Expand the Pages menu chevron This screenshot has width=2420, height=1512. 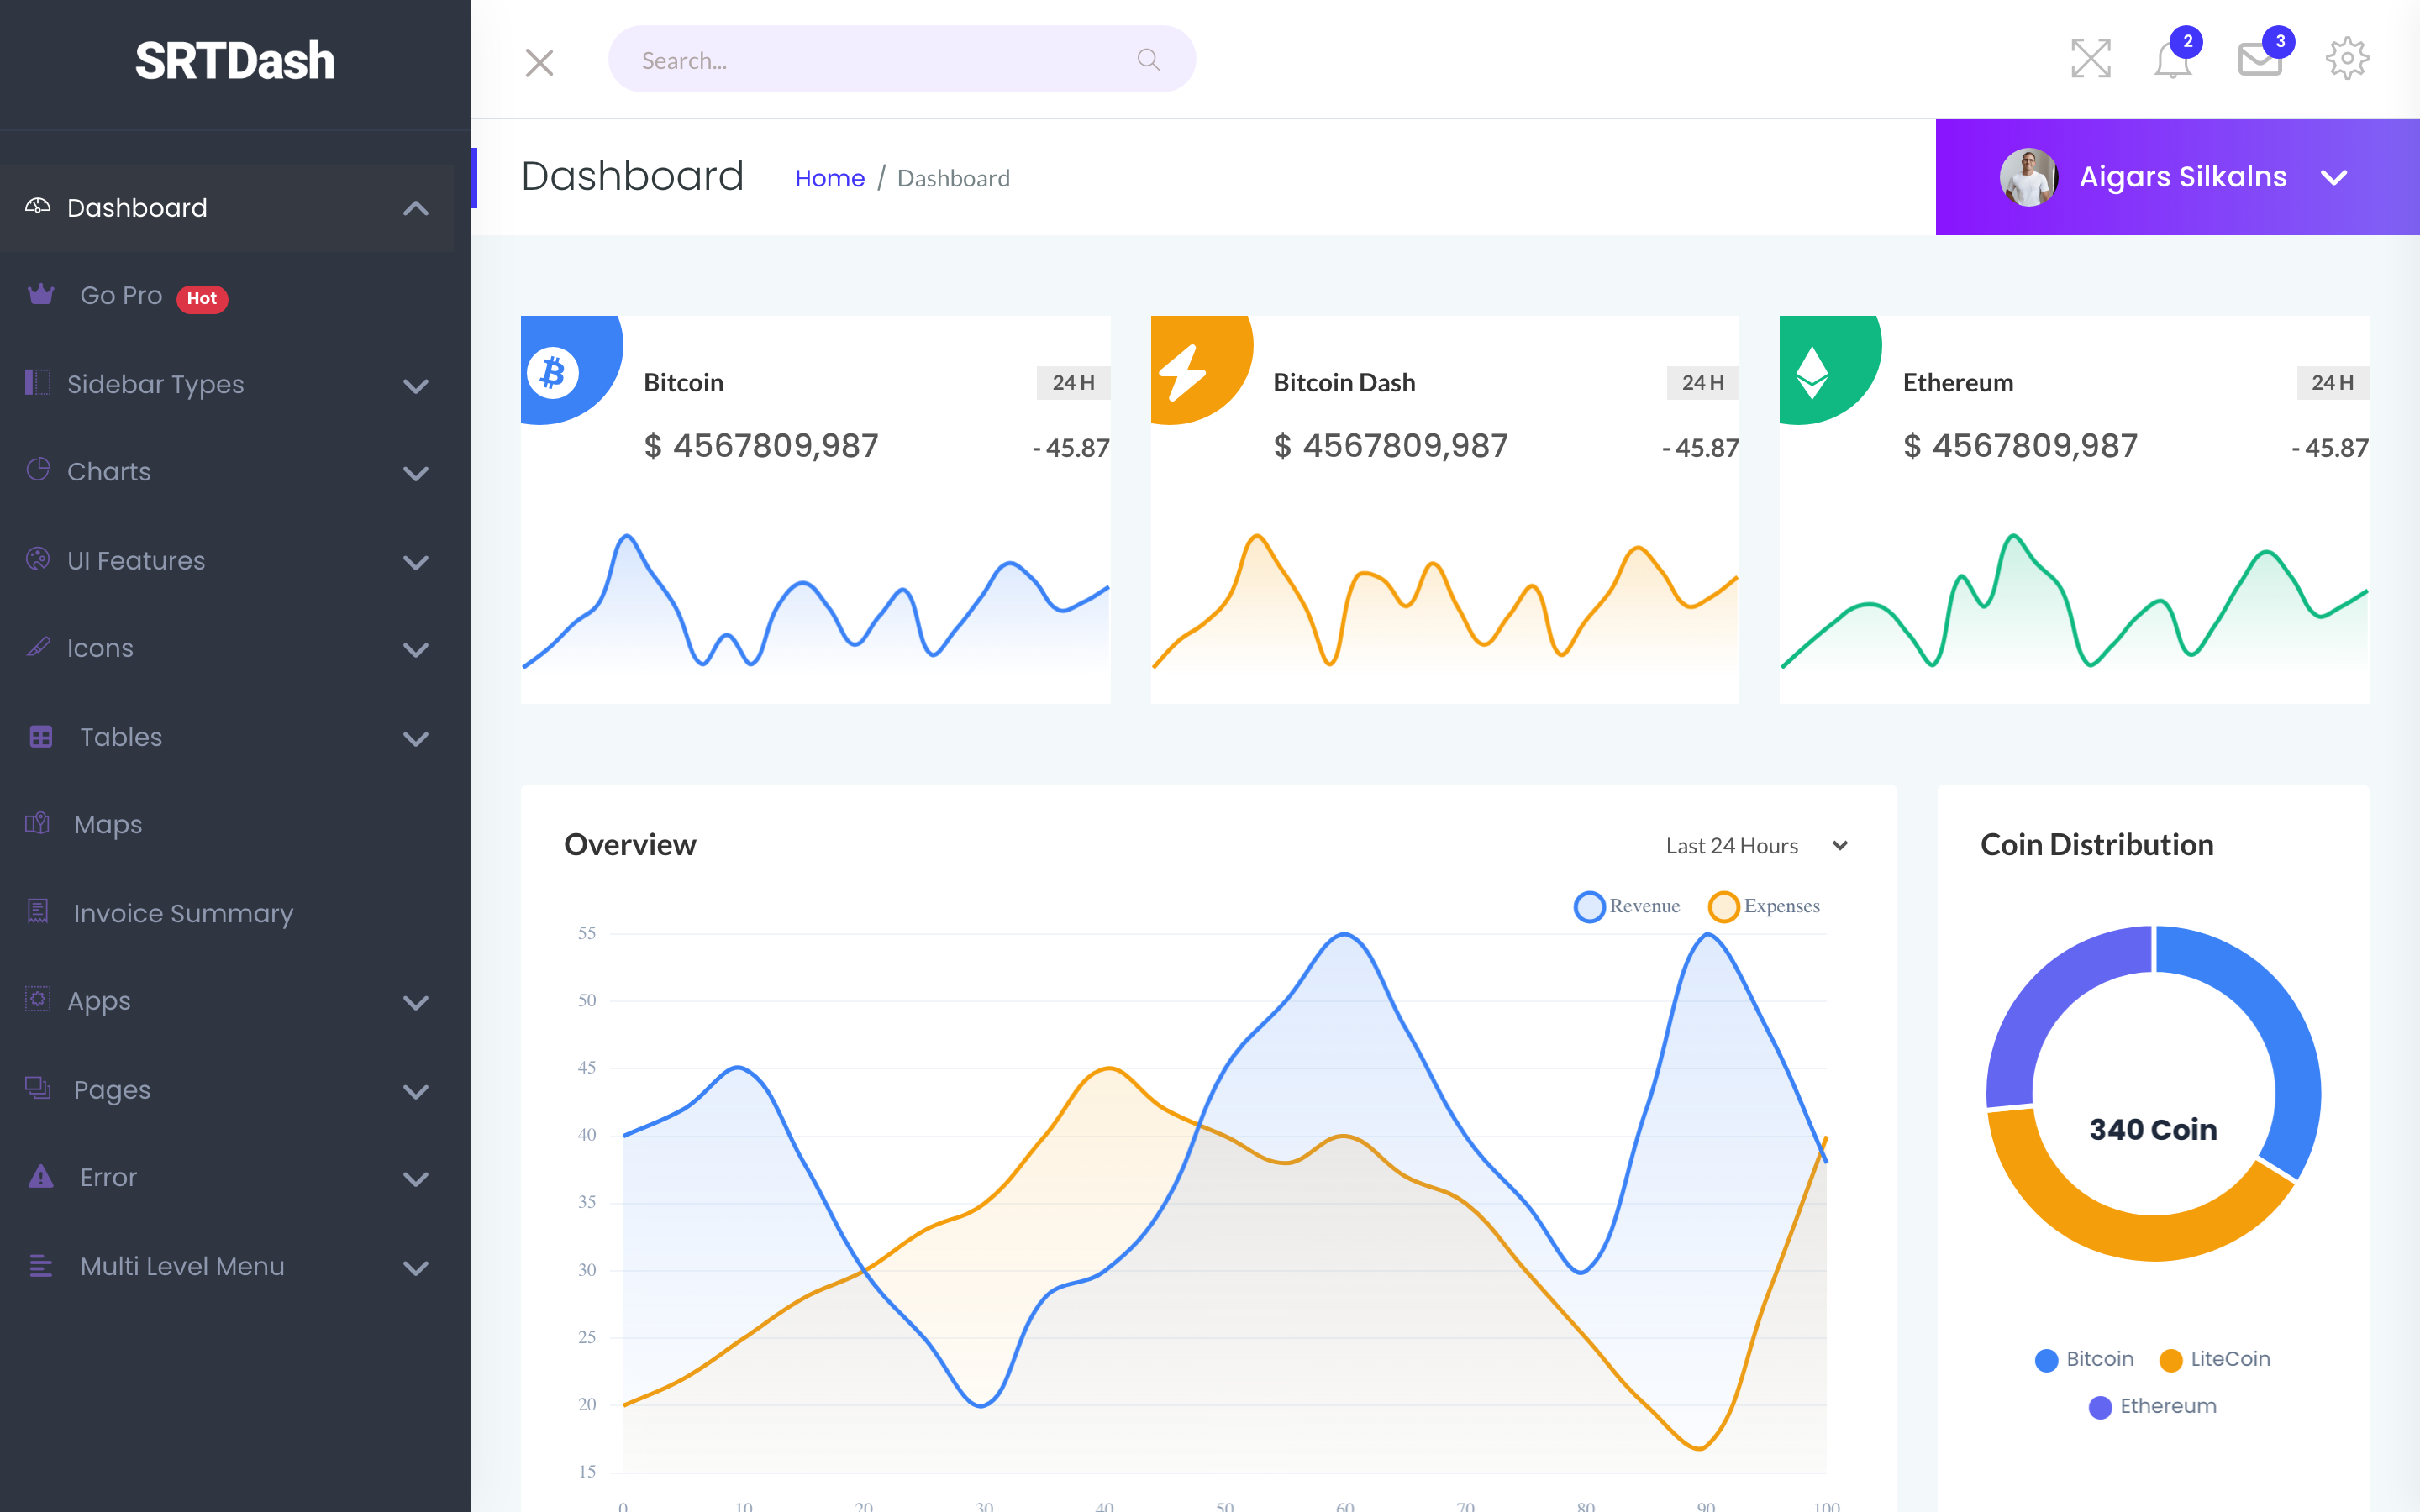coord(416,1091)
